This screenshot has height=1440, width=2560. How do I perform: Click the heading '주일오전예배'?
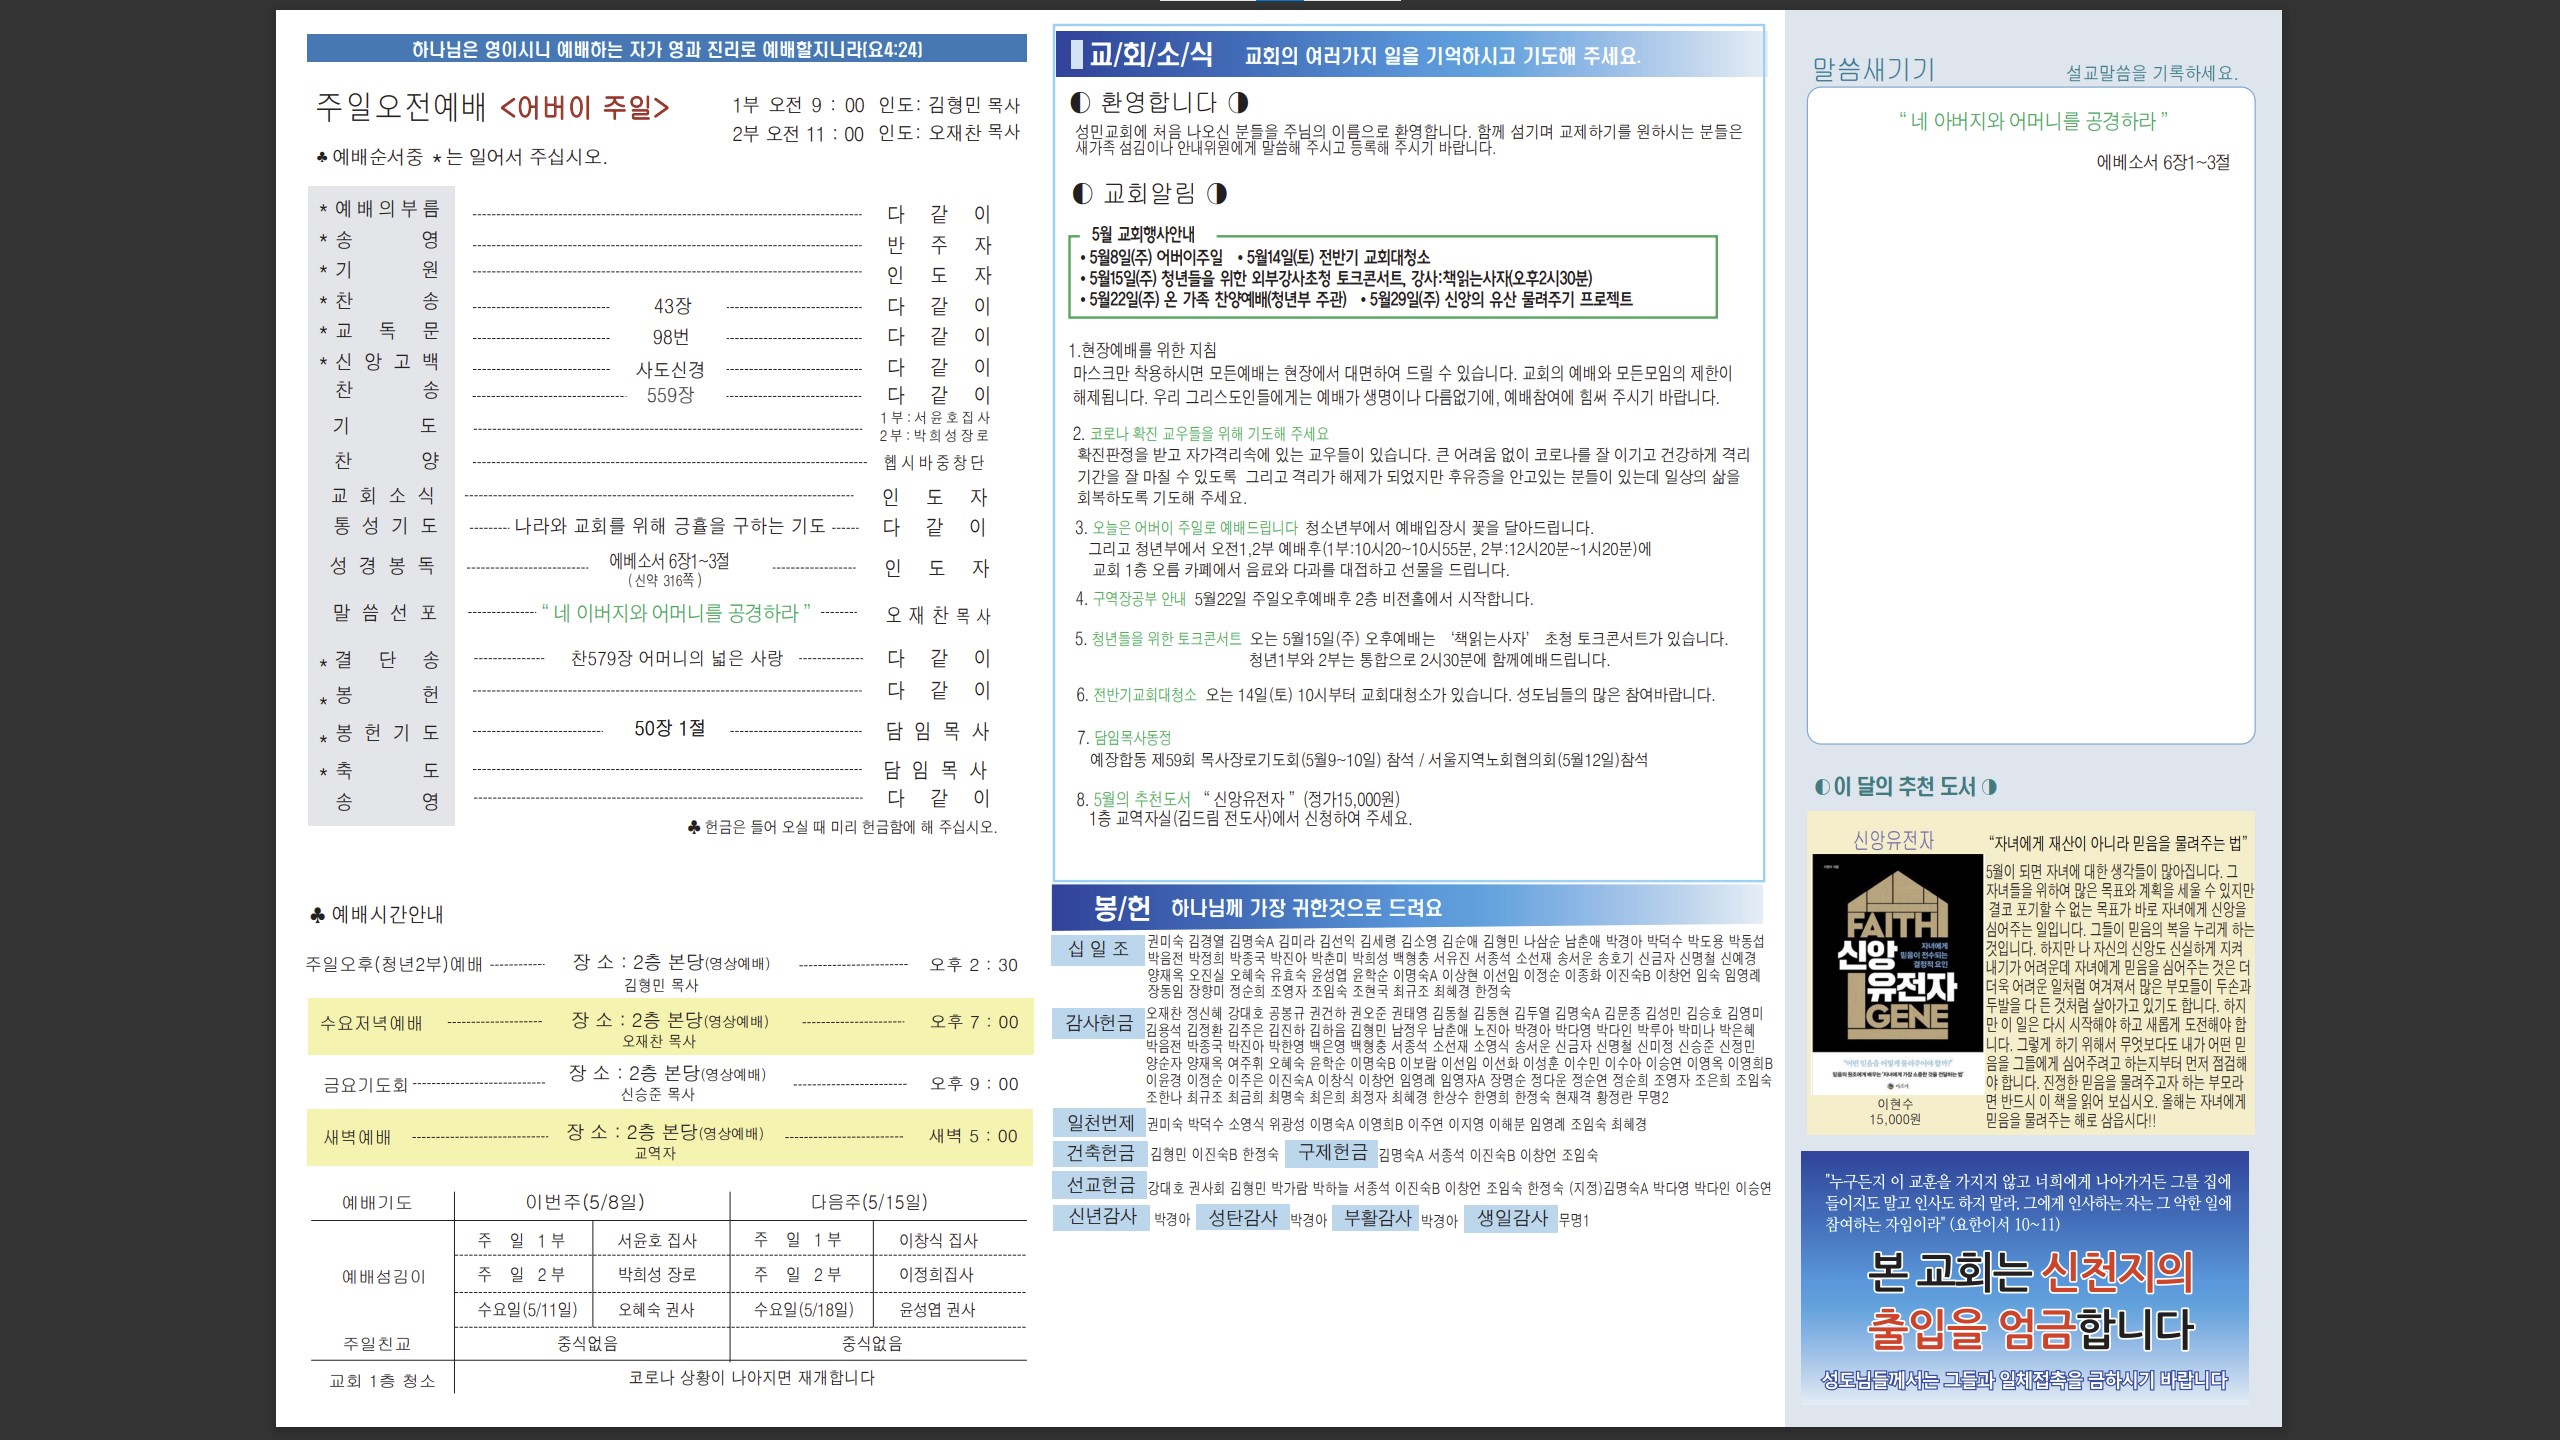coord(400,107)
